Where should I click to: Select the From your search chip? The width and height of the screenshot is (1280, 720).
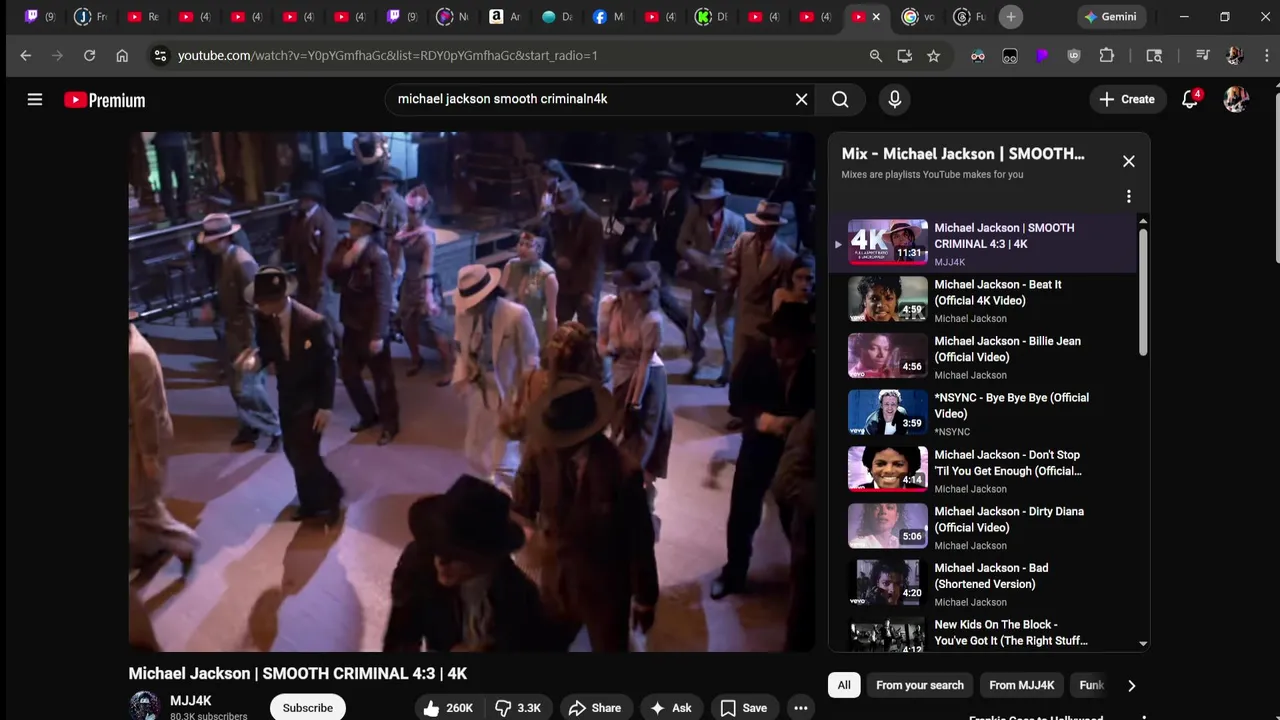pyautogui.click(x=920, y=685)
